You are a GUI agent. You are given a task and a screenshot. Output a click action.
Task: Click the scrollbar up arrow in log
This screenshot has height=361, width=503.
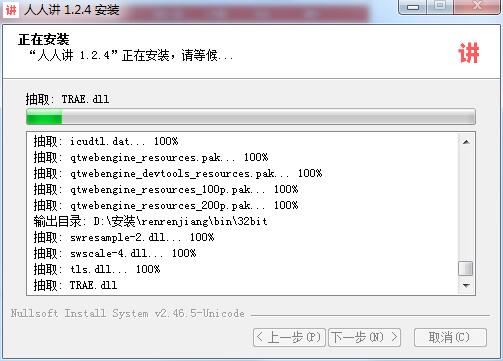point(466,142)
